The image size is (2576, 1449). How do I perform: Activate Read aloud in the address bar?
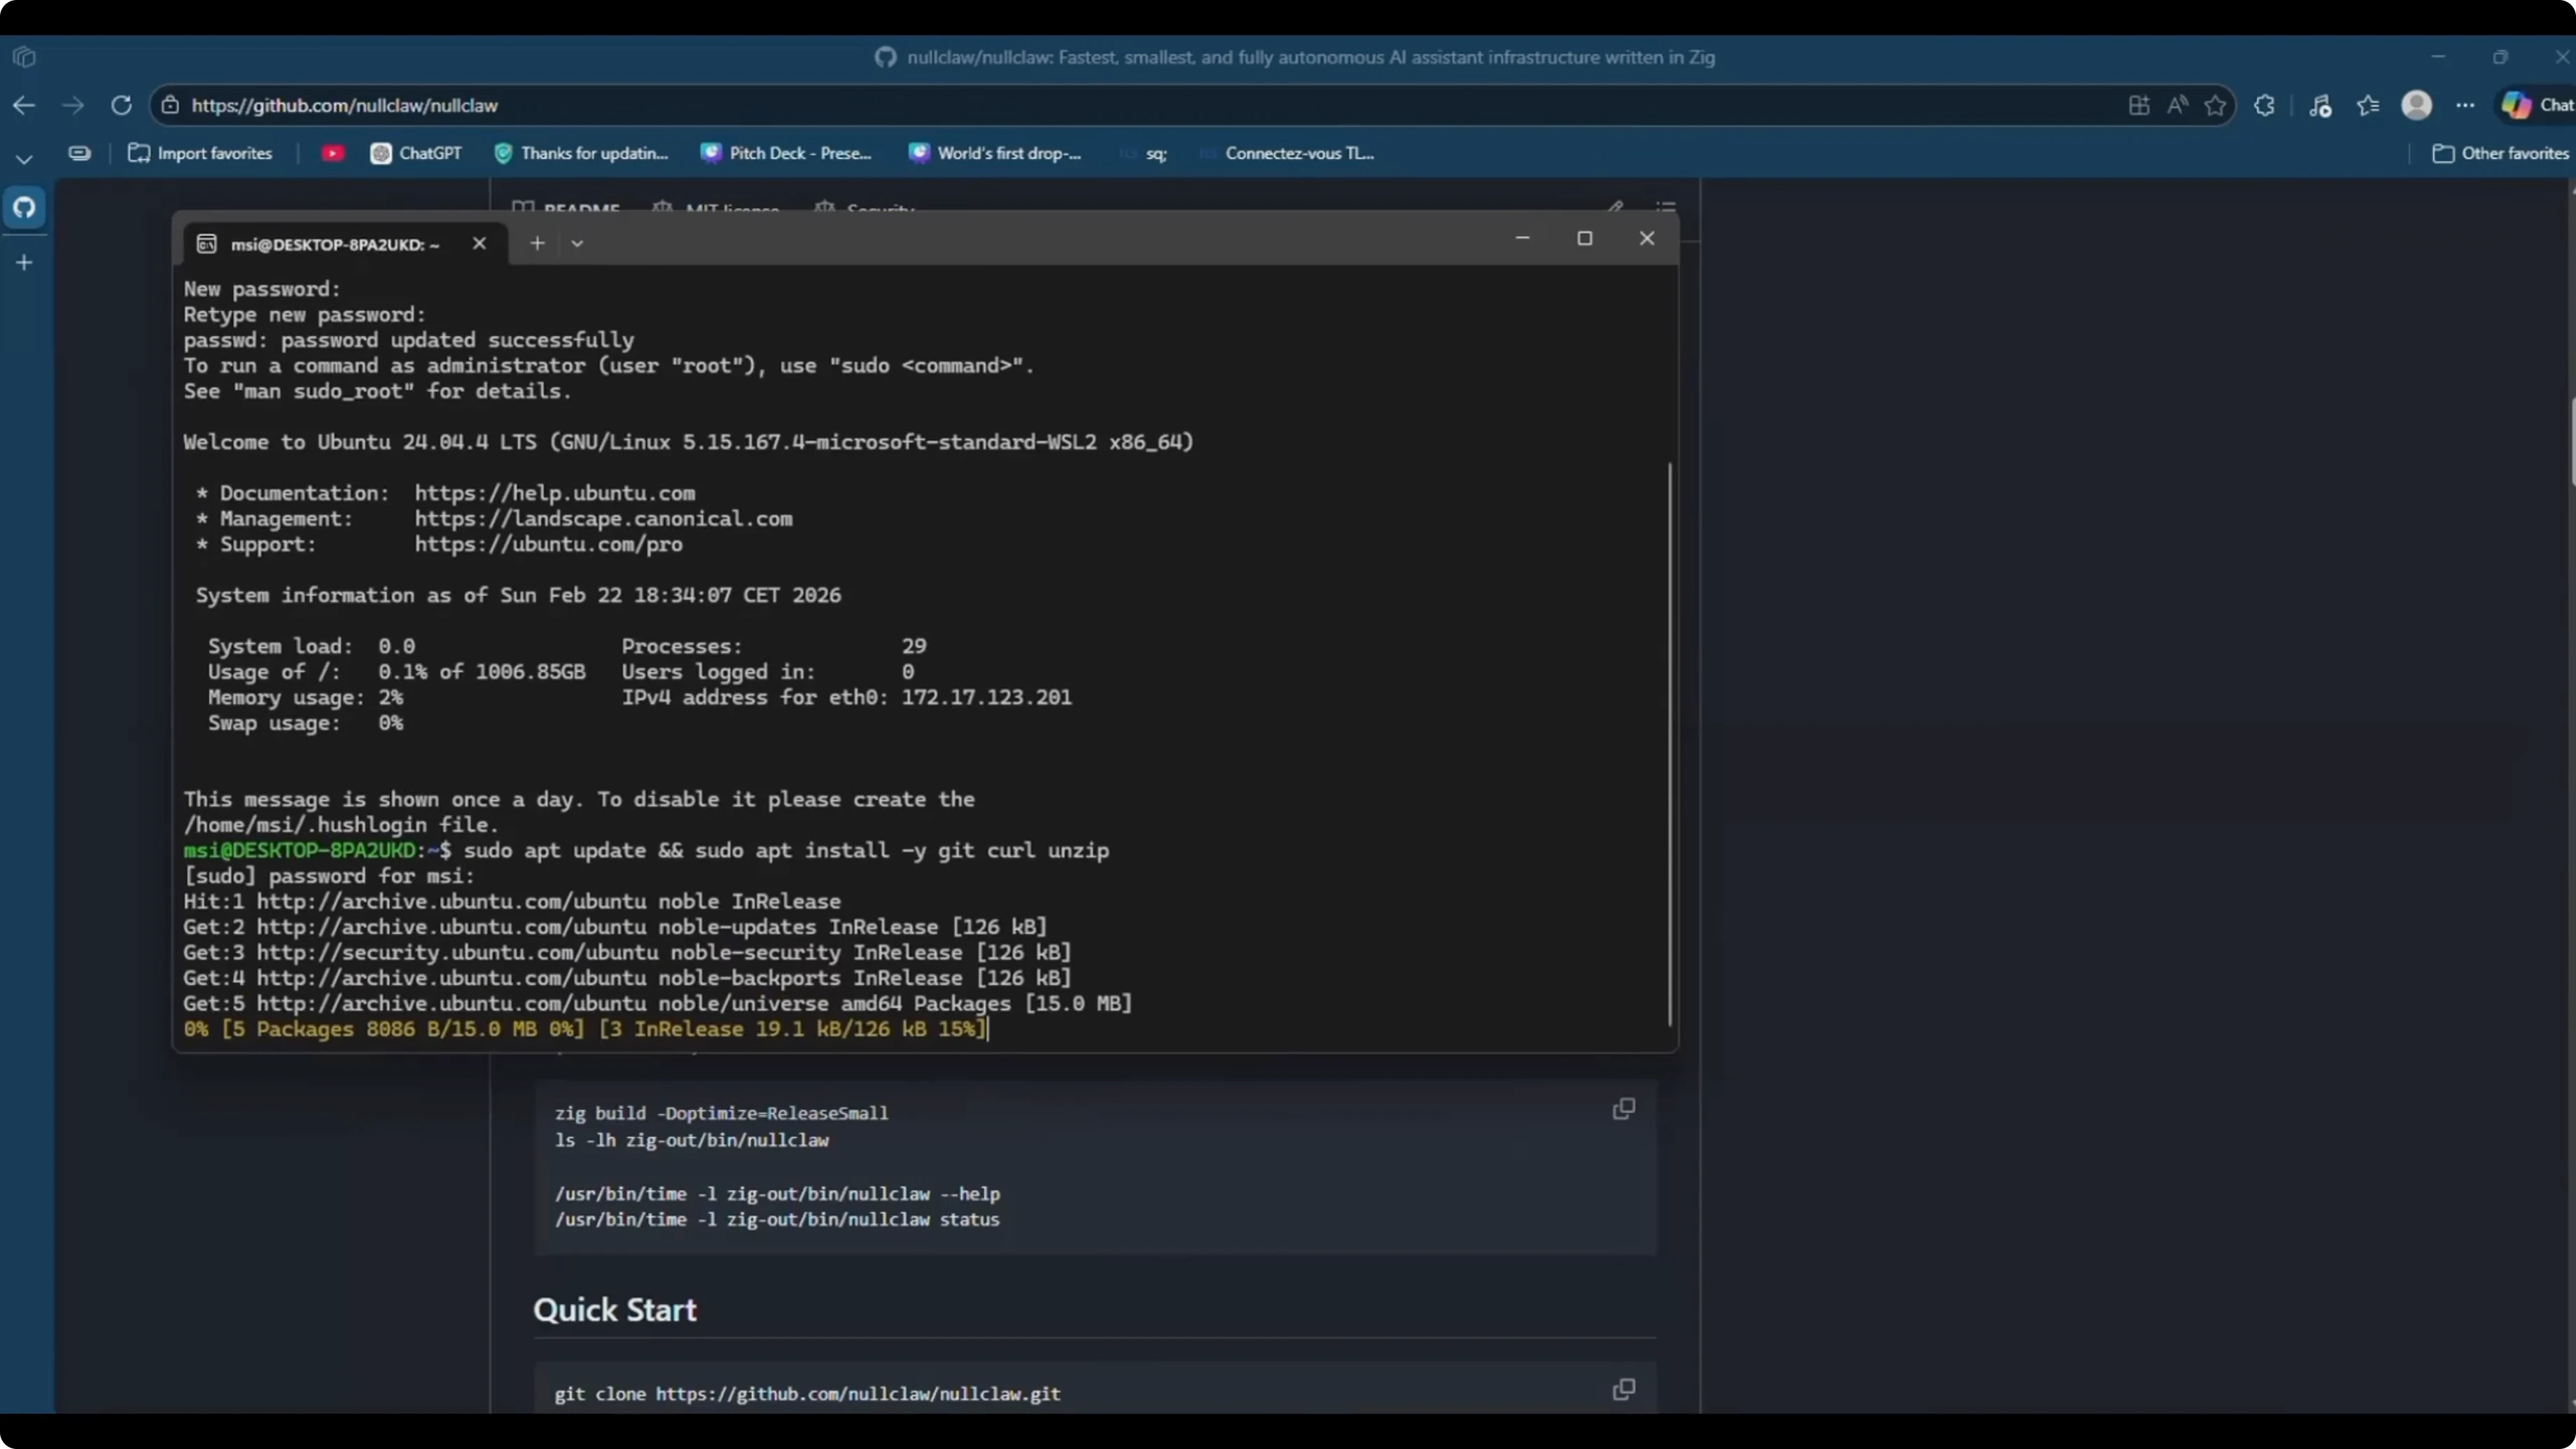2178,105
